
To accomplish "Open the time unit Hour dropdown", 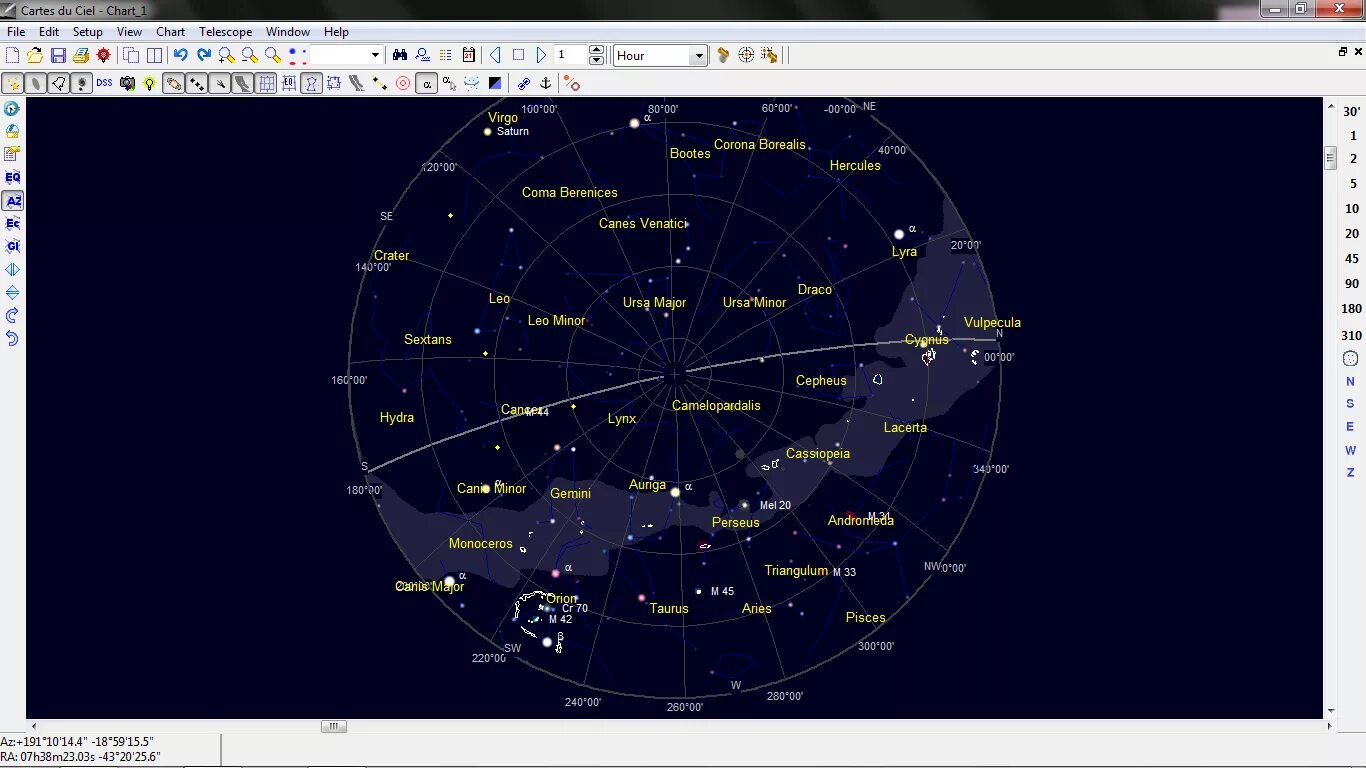I will (699, 56).
